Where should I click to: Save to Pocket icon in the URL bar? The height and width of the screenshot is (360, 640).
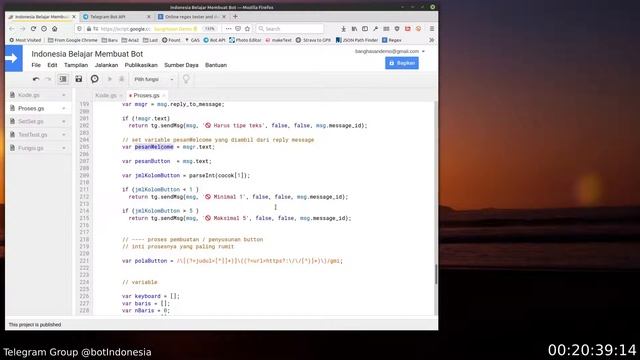point(238,29)
